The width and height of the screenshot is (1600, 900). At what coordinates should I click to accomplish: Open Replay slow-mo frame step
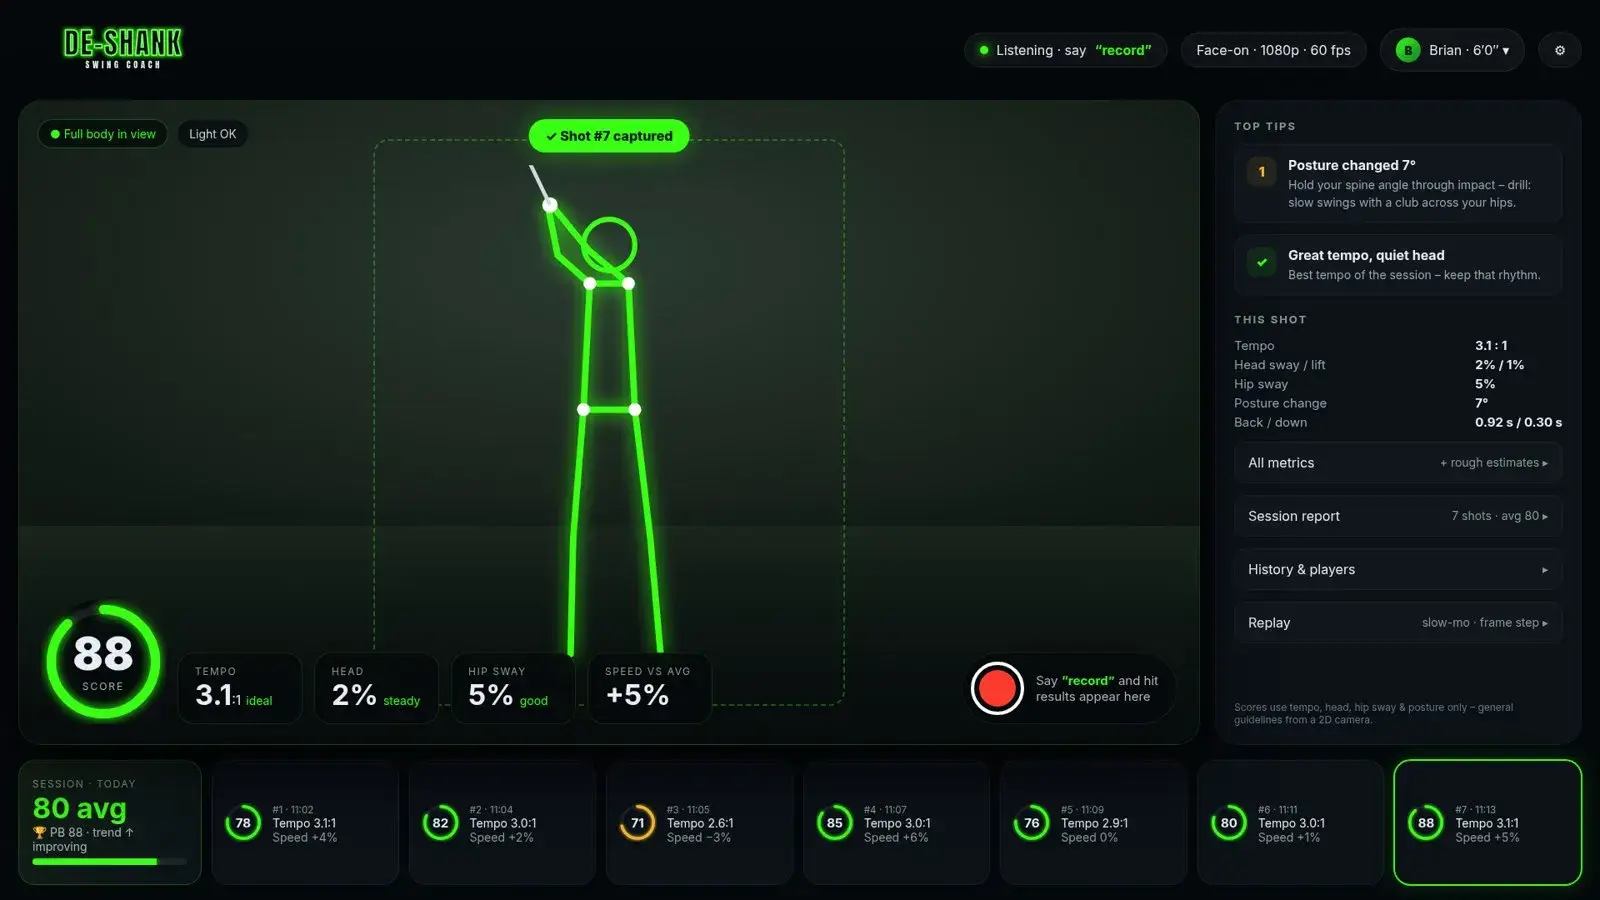coord(1398,622)
